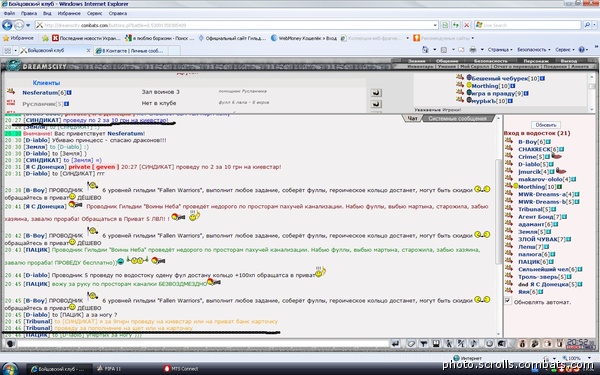
Task: Click the 'Персонаж' game menu button
Action: (x=536, y=61)
